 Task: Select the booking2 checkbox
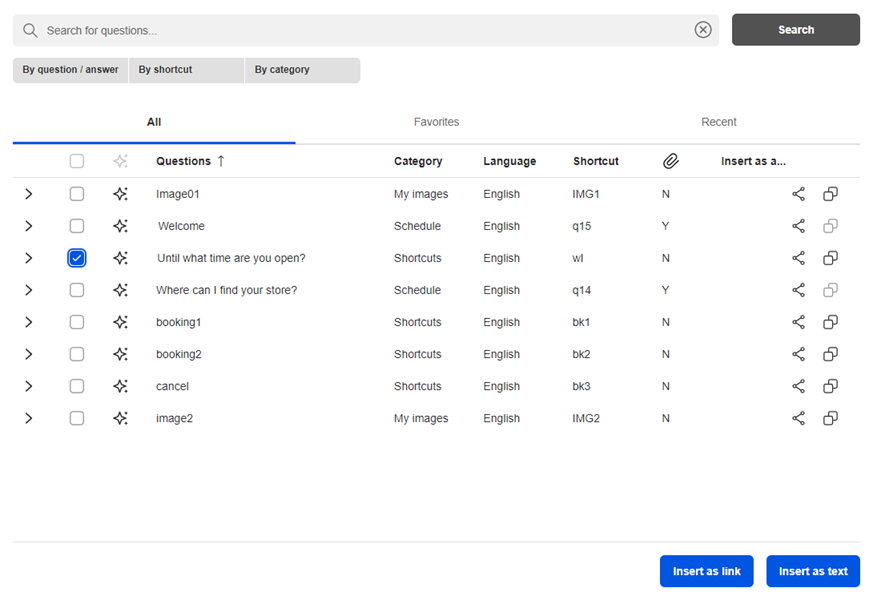[77, 354]
